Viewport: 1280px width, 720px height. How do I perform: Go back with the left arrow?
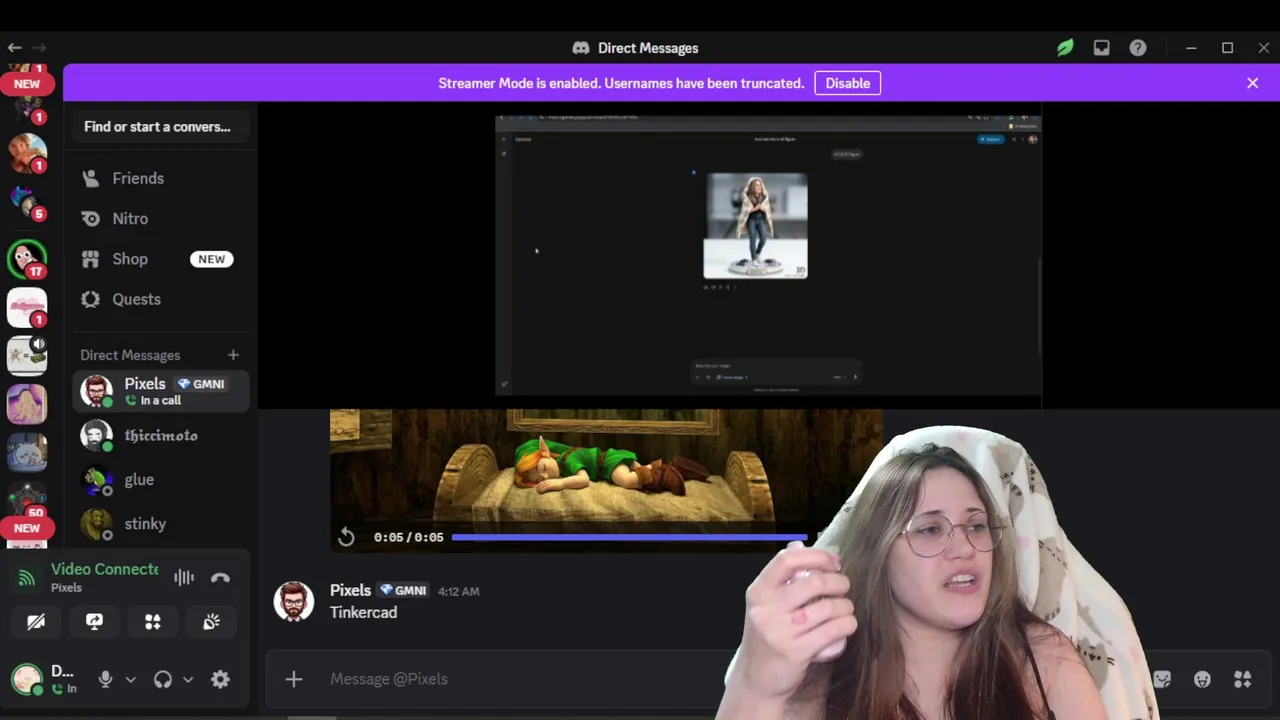[15, 48]
